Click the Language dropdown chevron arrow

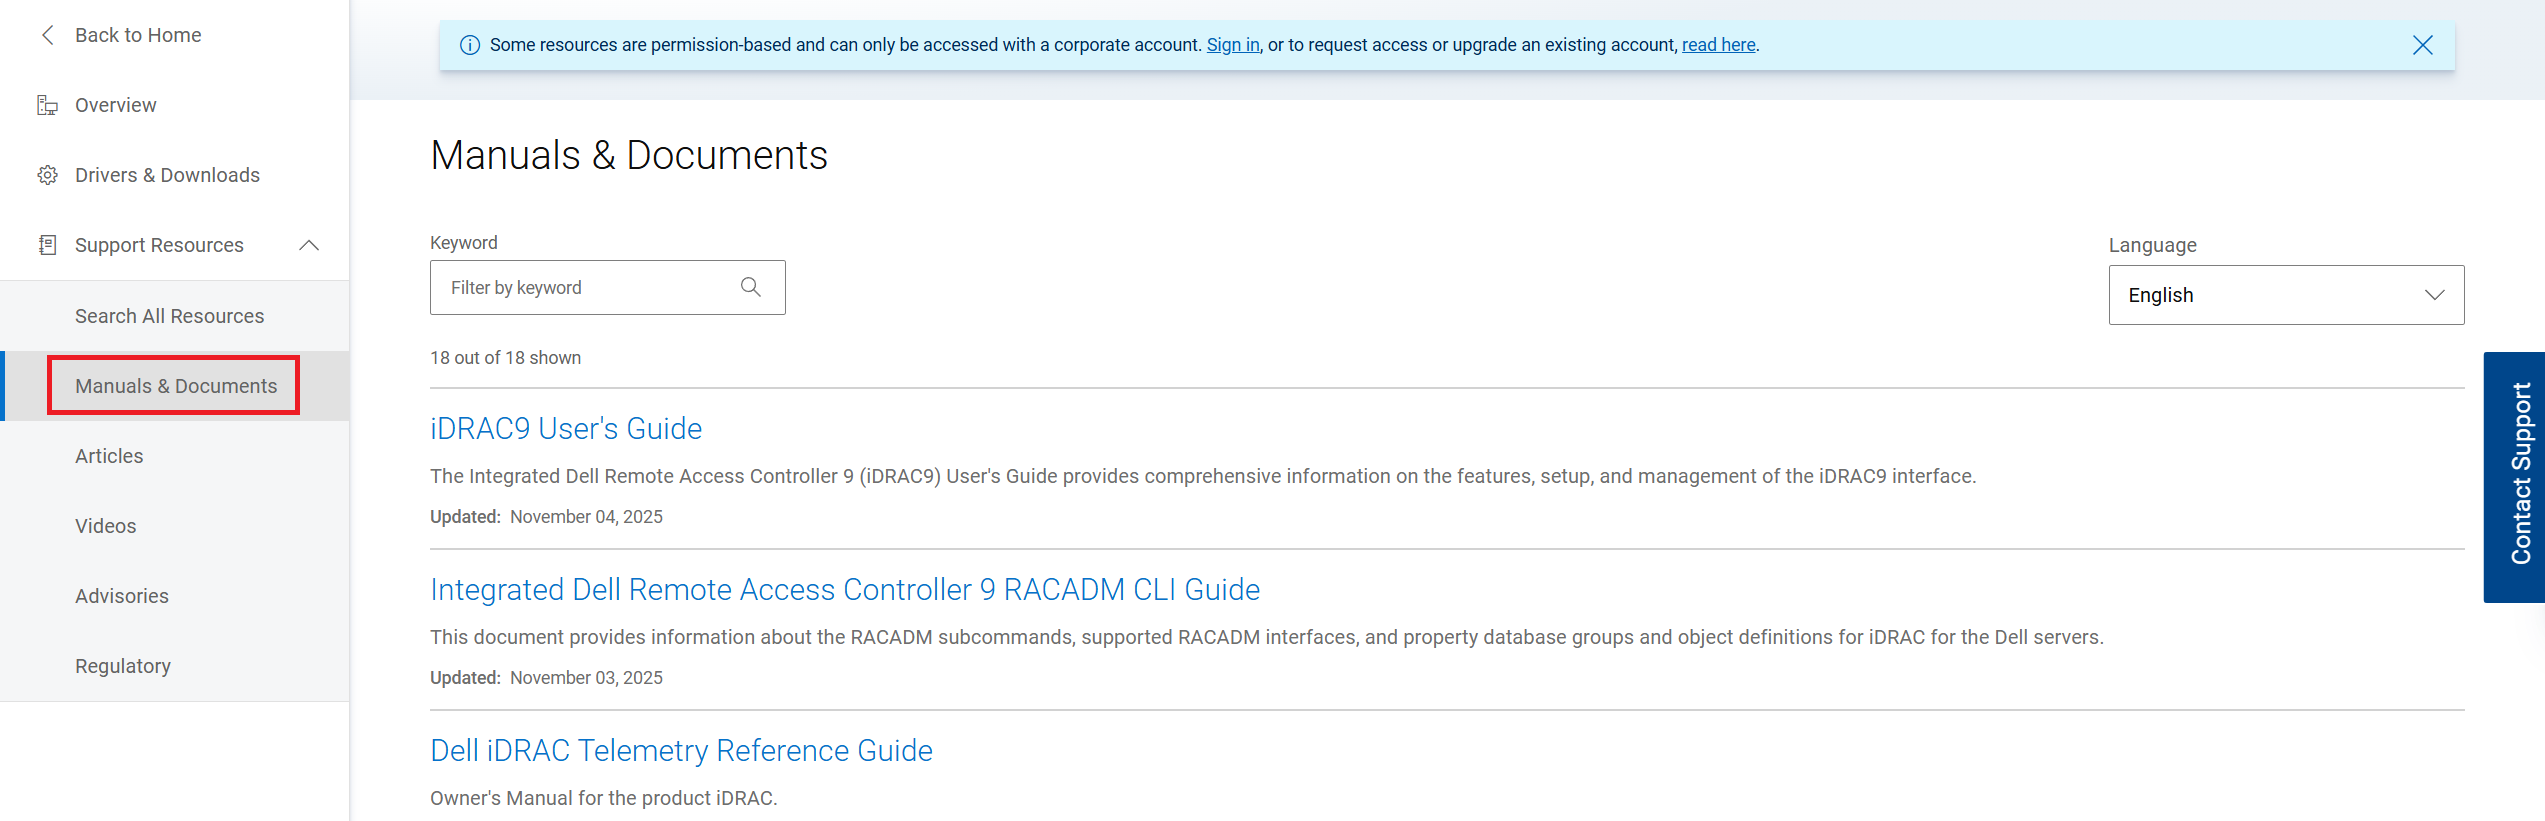coord(2434,295)
